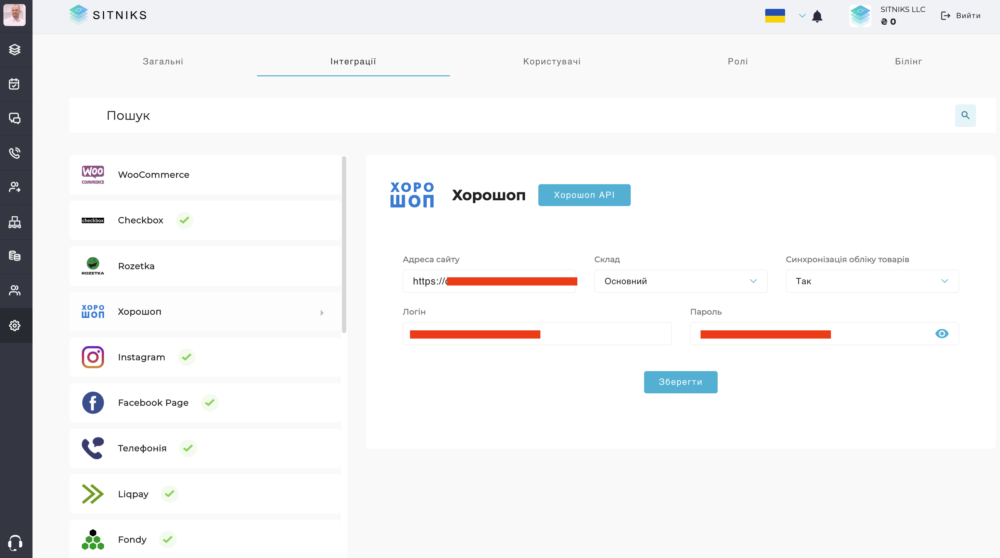Click the SITNIKS LLC balance text

(888, 22)
